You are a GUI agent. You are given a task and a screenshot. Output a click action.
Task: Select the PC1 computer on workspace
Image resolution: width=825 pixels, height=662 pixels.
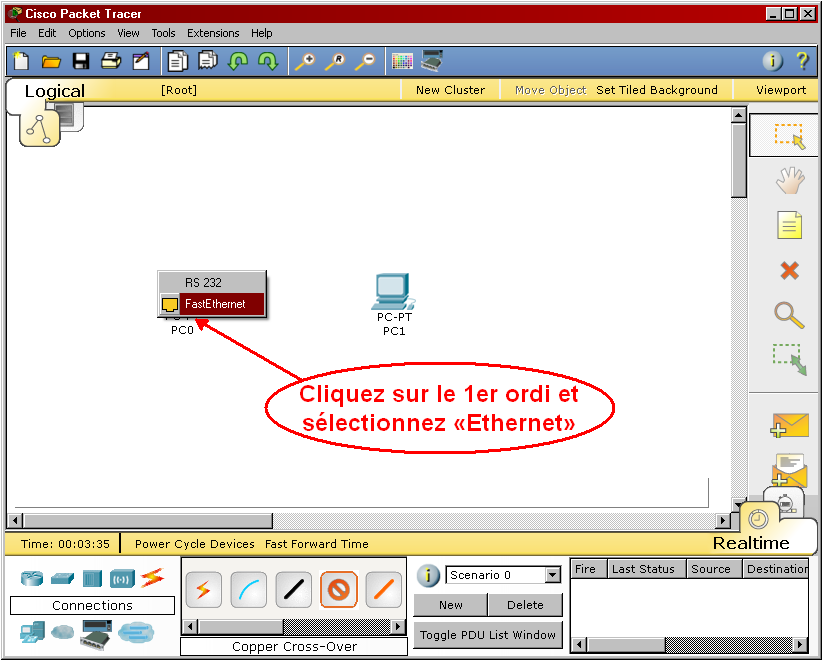(x=393, y=292)
